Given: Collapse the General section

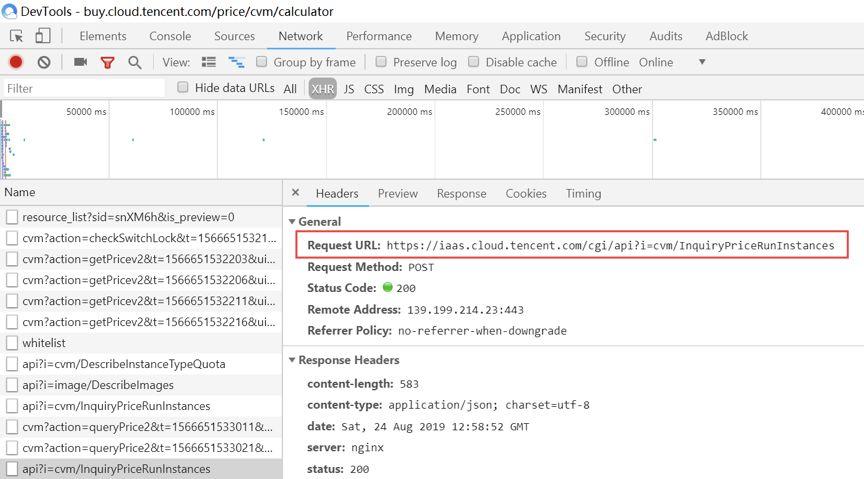Looking at the screenshot, I should pos(292,222).
